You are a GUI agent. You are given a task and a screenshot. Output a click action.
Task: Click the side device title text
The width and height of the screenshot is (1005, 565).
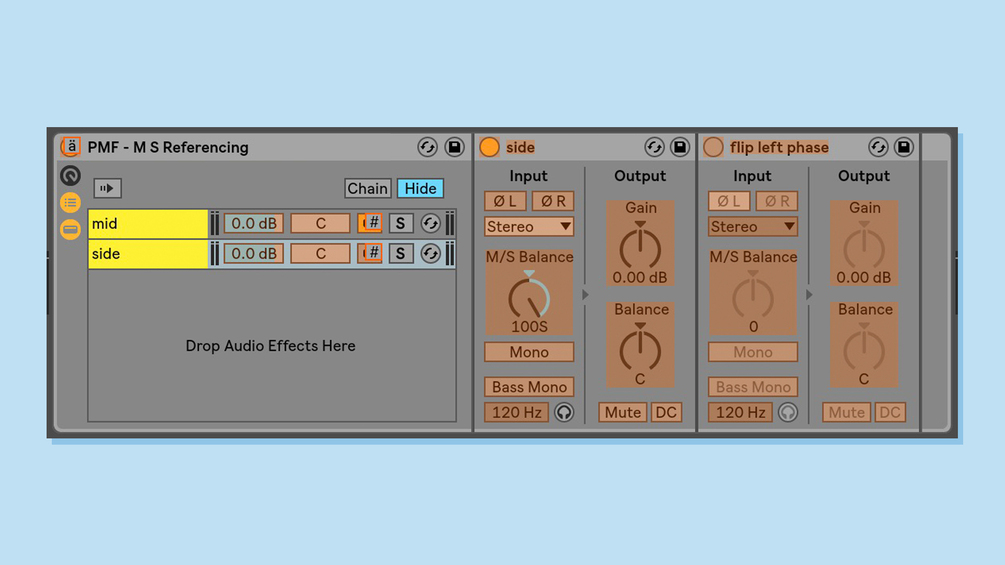pyautogui.click(x=520, y=147)
